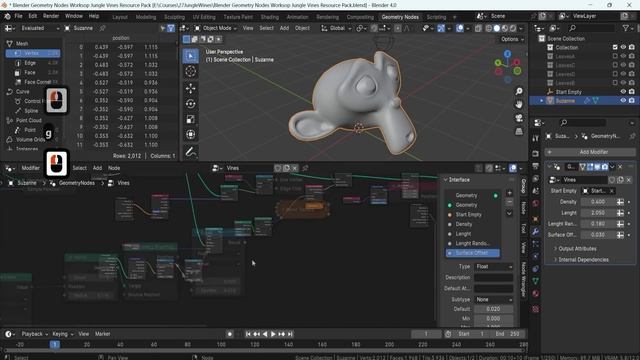Select the Move tool in viewport toolbar
640x360 pixels.
191,89
